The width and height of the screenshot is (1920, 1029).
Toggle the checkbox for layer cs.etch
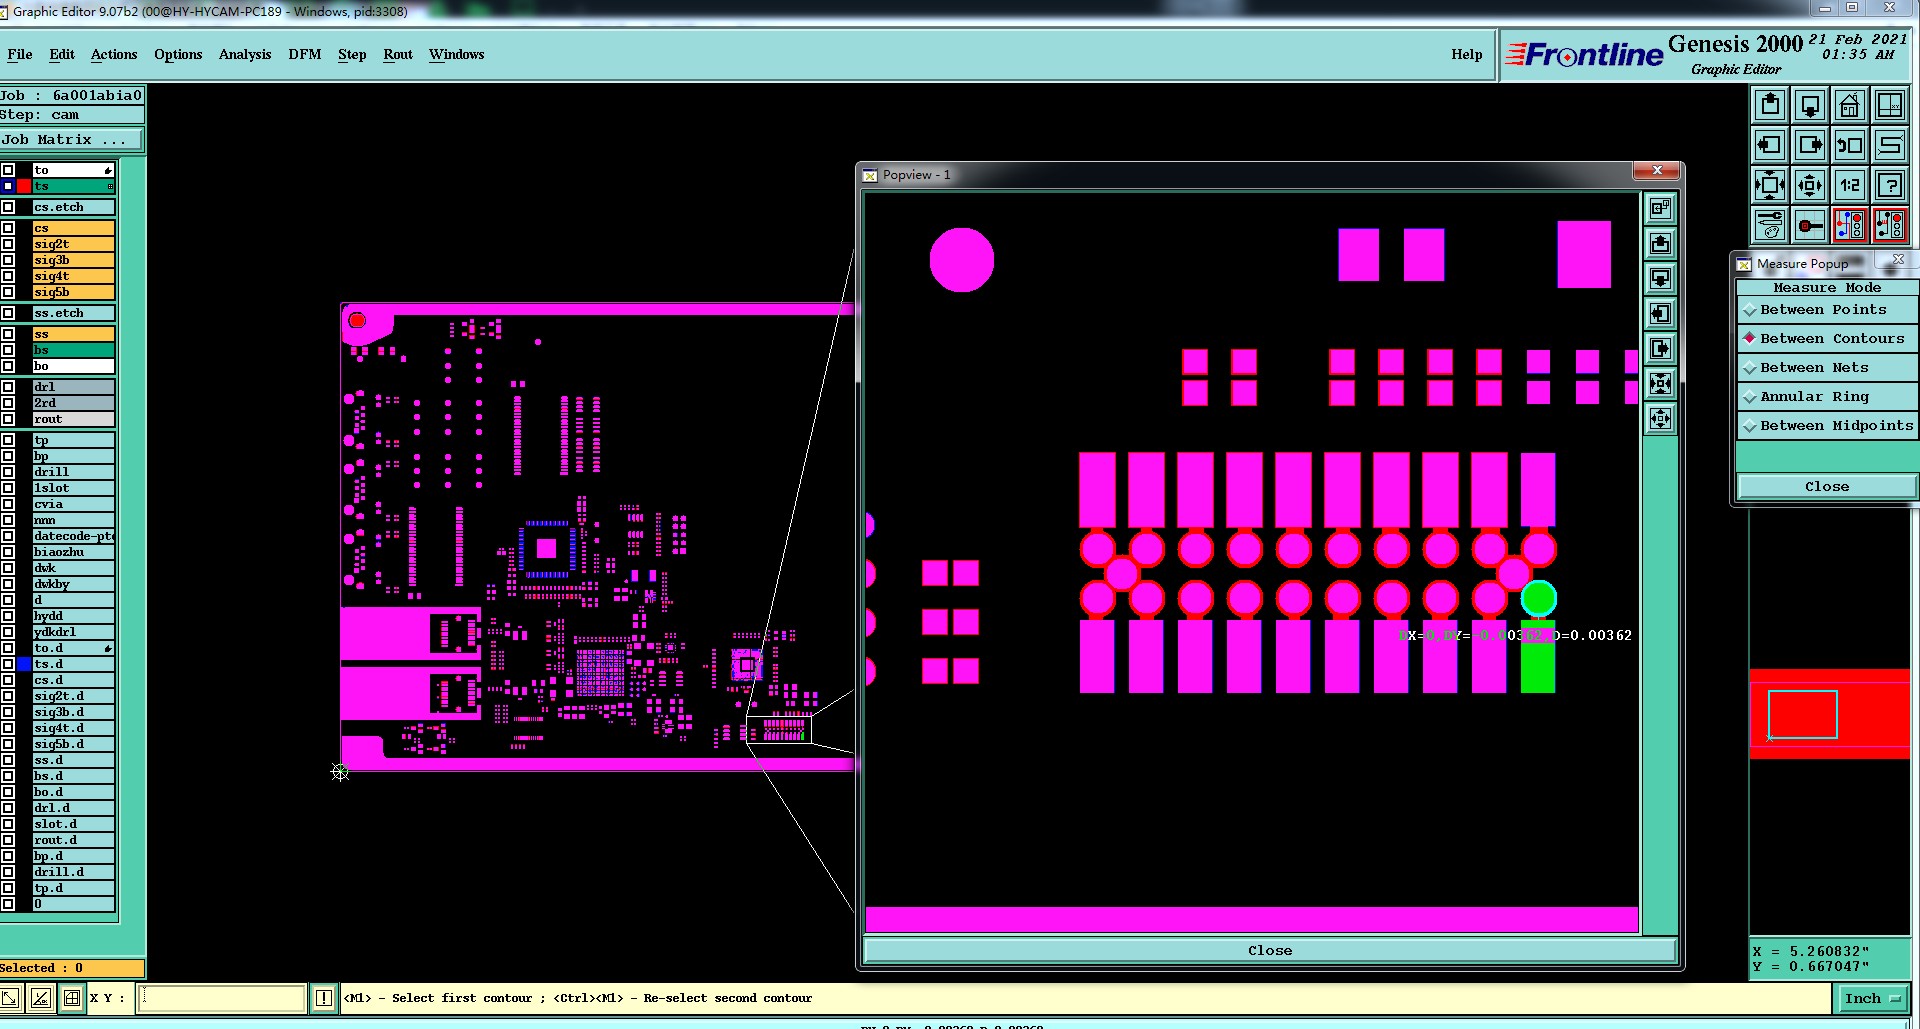click(x=8, y=207)
